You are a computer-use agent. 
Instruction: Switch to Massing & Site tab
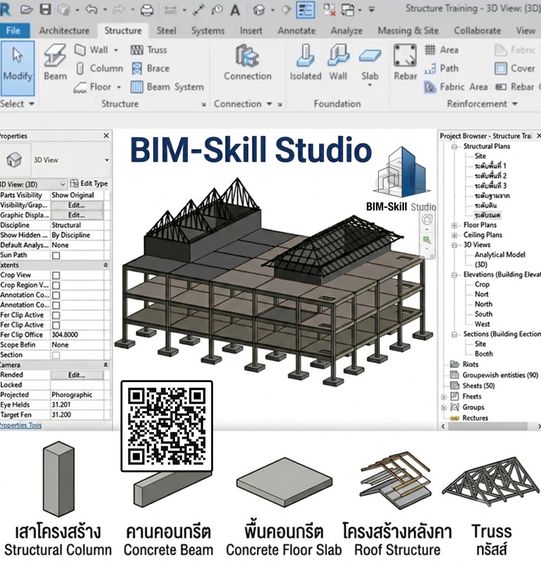(408, 31)
